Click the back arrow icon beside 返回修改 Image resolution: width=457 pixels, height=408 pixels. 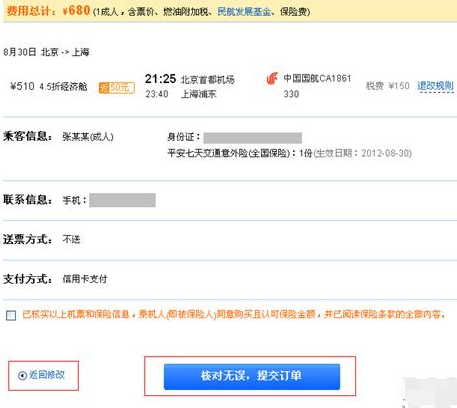22,376
